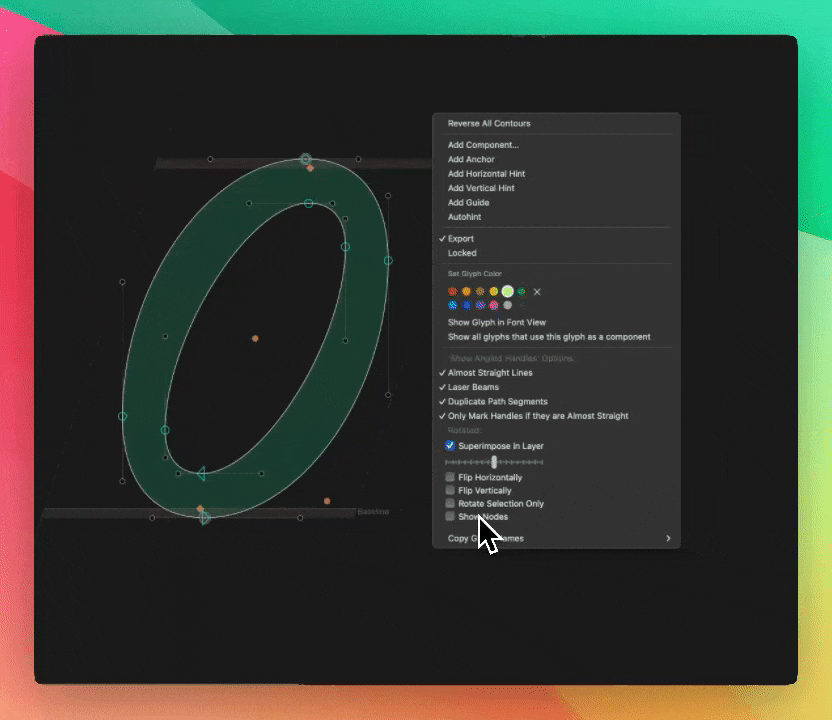Enable Flip Vertically option
832x720 pixels.
click(x=450, y=491)
